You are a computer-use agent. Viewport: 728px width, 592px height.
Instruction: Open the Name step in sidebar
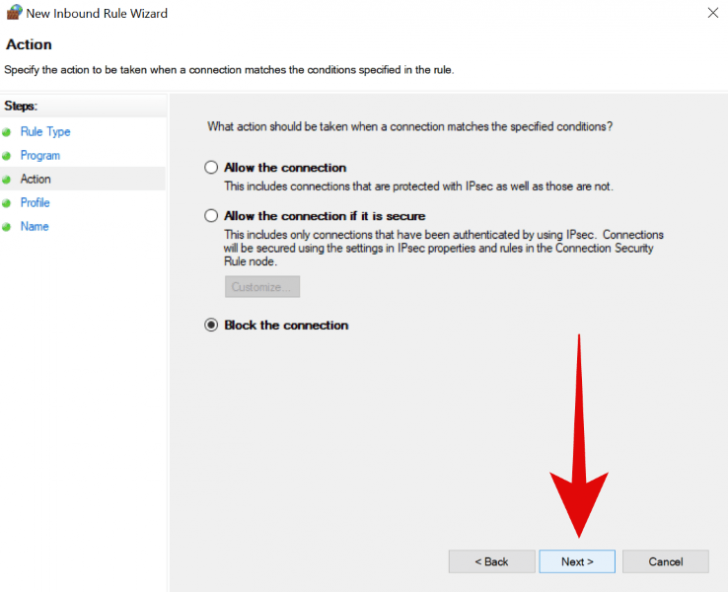click(x=34, y=227)
